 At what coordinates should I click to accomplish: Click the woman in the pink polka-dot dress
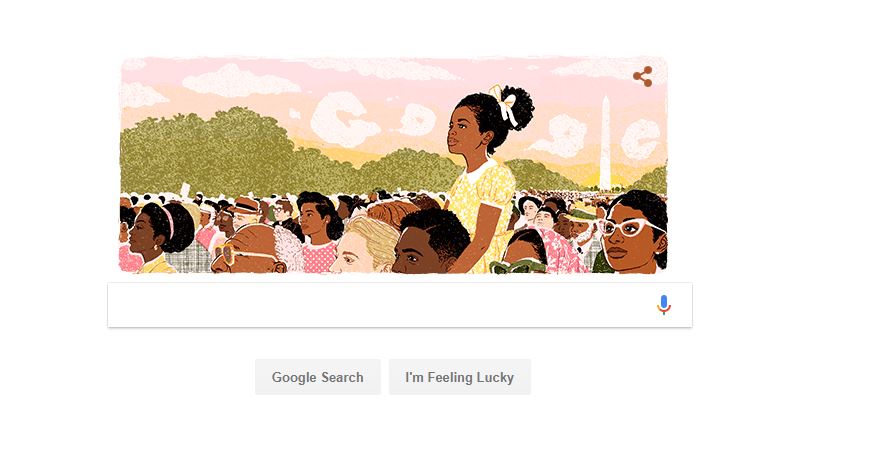(x=320, y=232)
